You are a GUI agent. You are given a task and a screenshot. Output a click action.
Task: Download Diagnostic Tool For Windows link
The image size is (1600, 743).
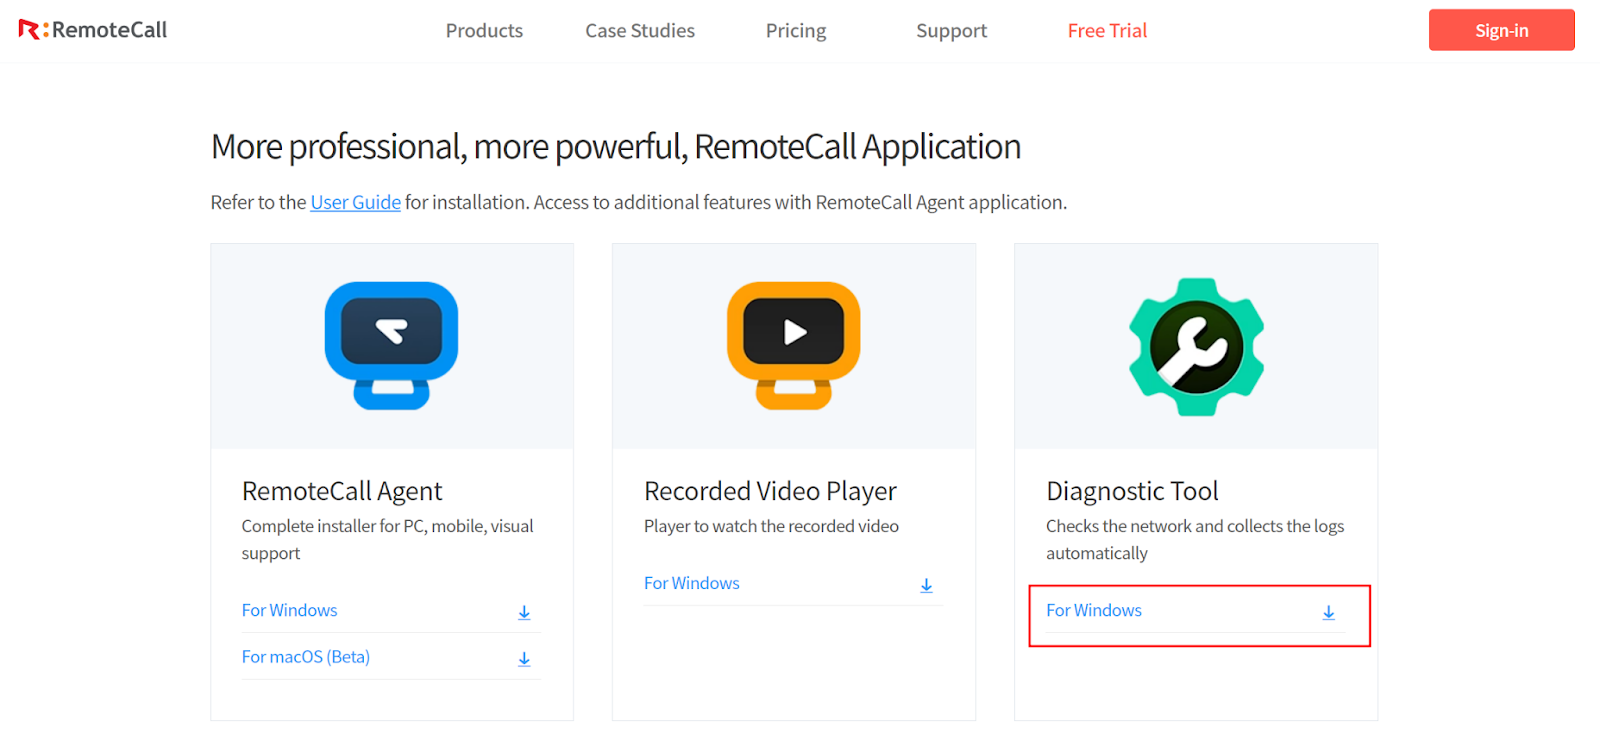[1094, 610]
